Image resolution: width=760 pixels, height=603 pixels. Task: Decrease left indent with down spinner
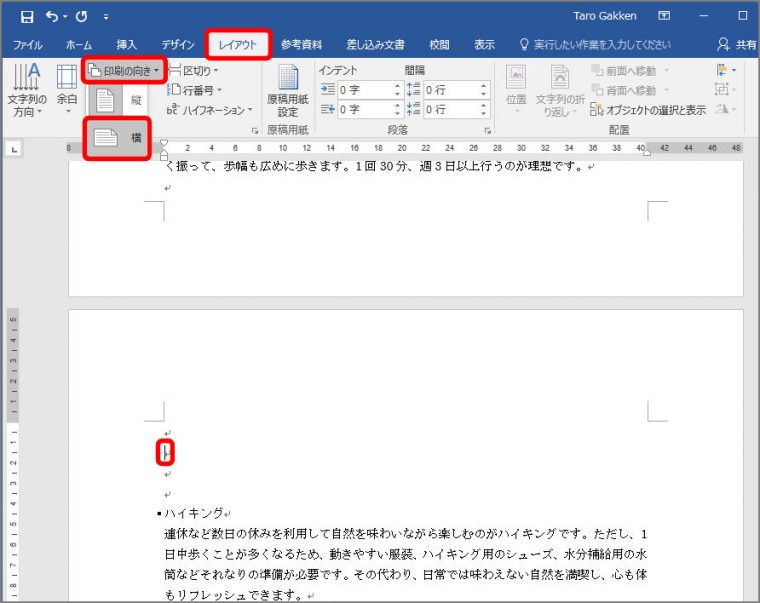pyautogui.click(x=397, y=94)
